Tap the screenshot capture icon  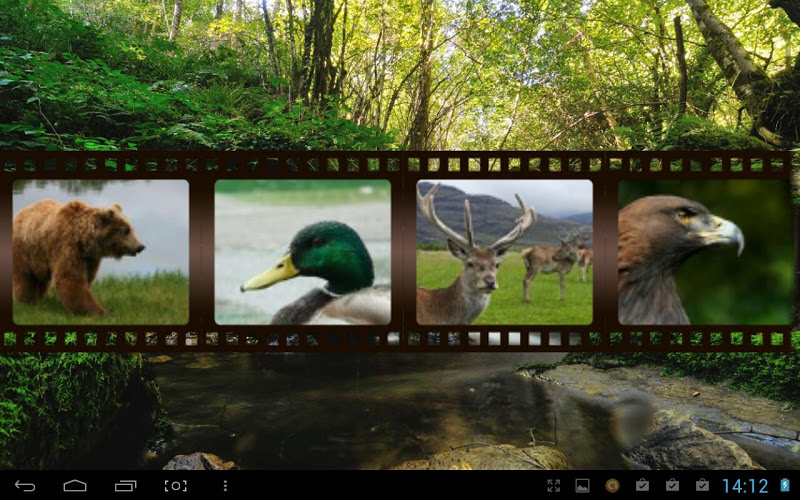[176, 486]
